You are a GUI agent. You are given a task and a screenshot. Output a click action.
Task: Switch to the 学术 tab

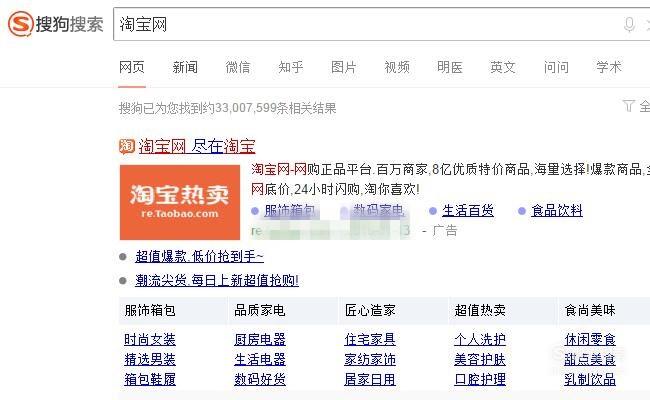[x=609, y=67]
